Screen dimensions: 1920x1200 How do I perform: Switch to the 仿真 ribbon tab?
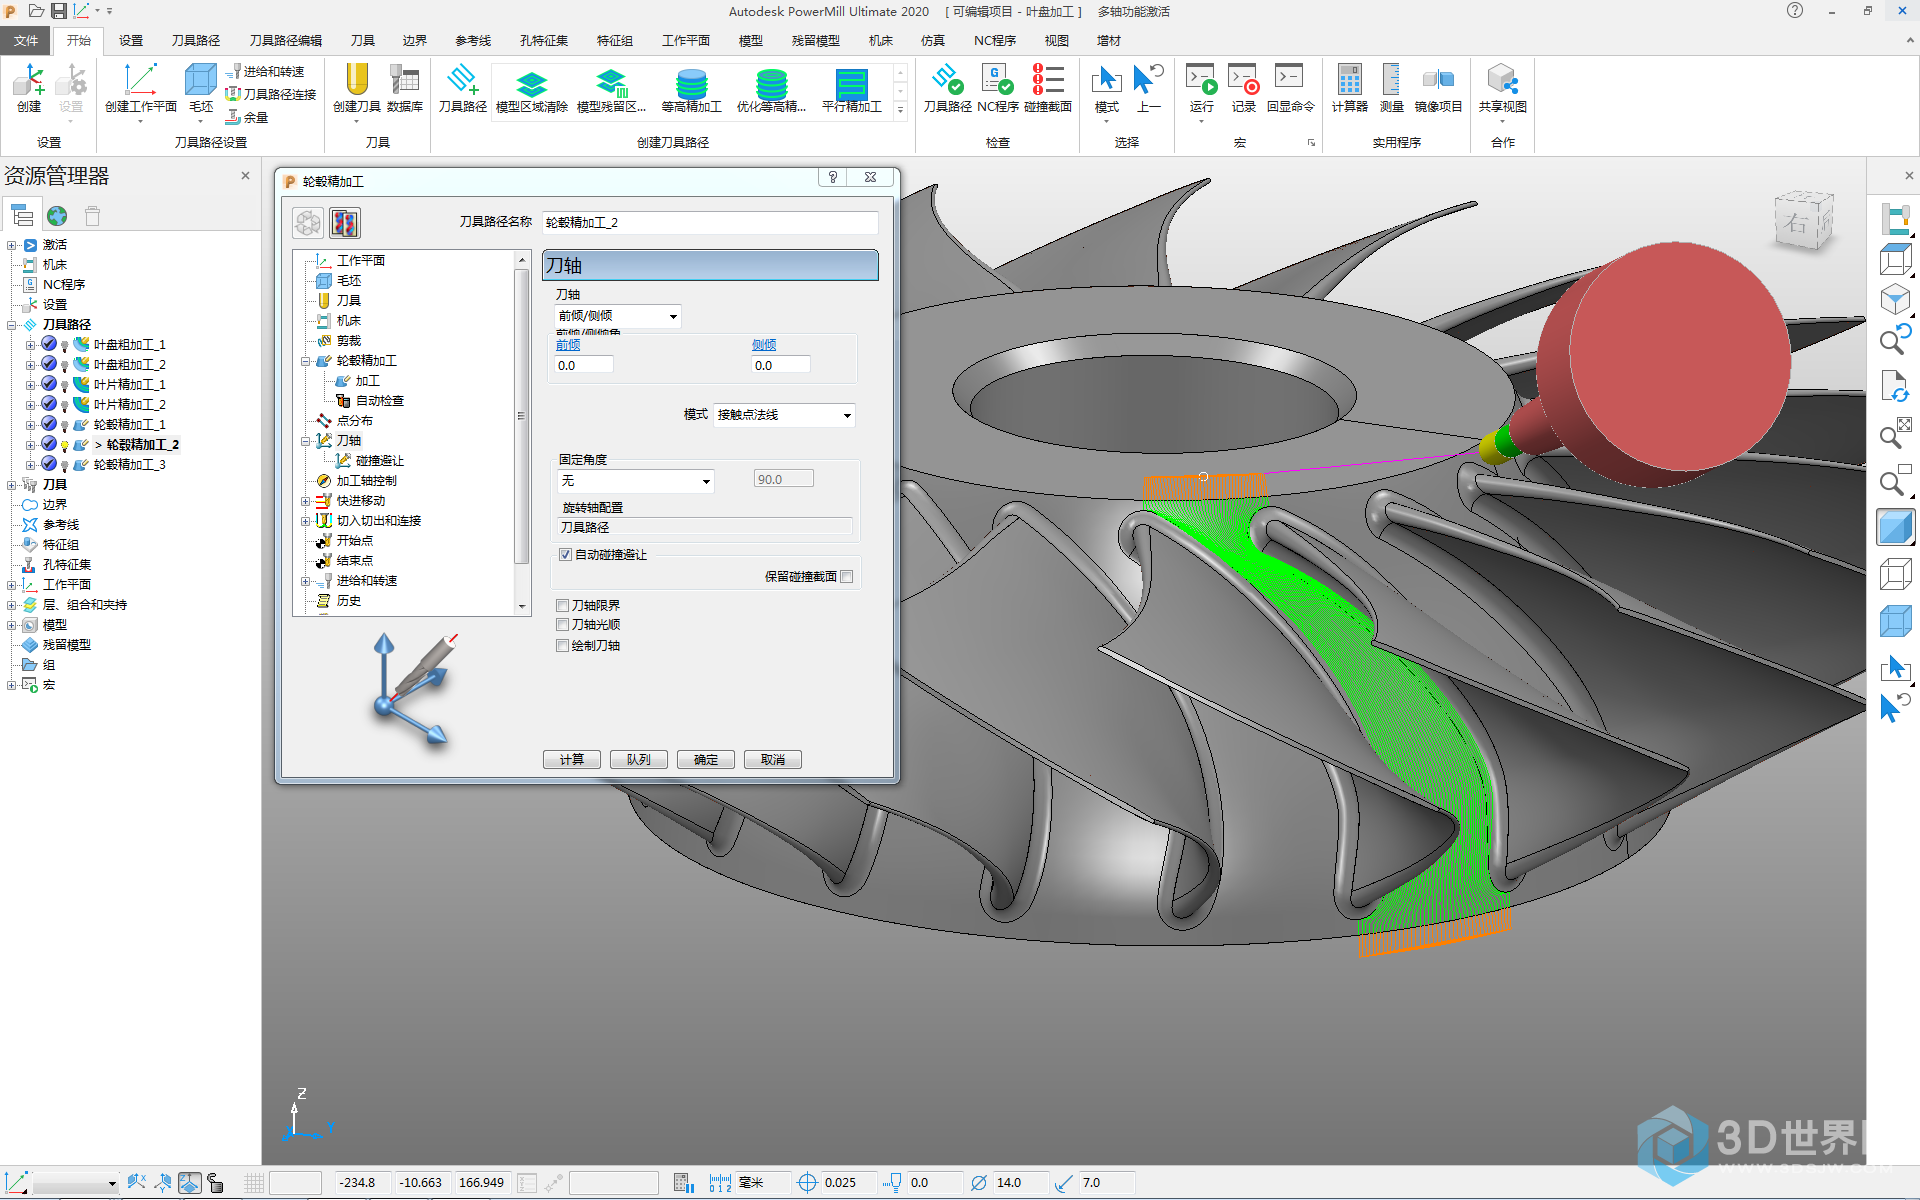pos(933,41)
